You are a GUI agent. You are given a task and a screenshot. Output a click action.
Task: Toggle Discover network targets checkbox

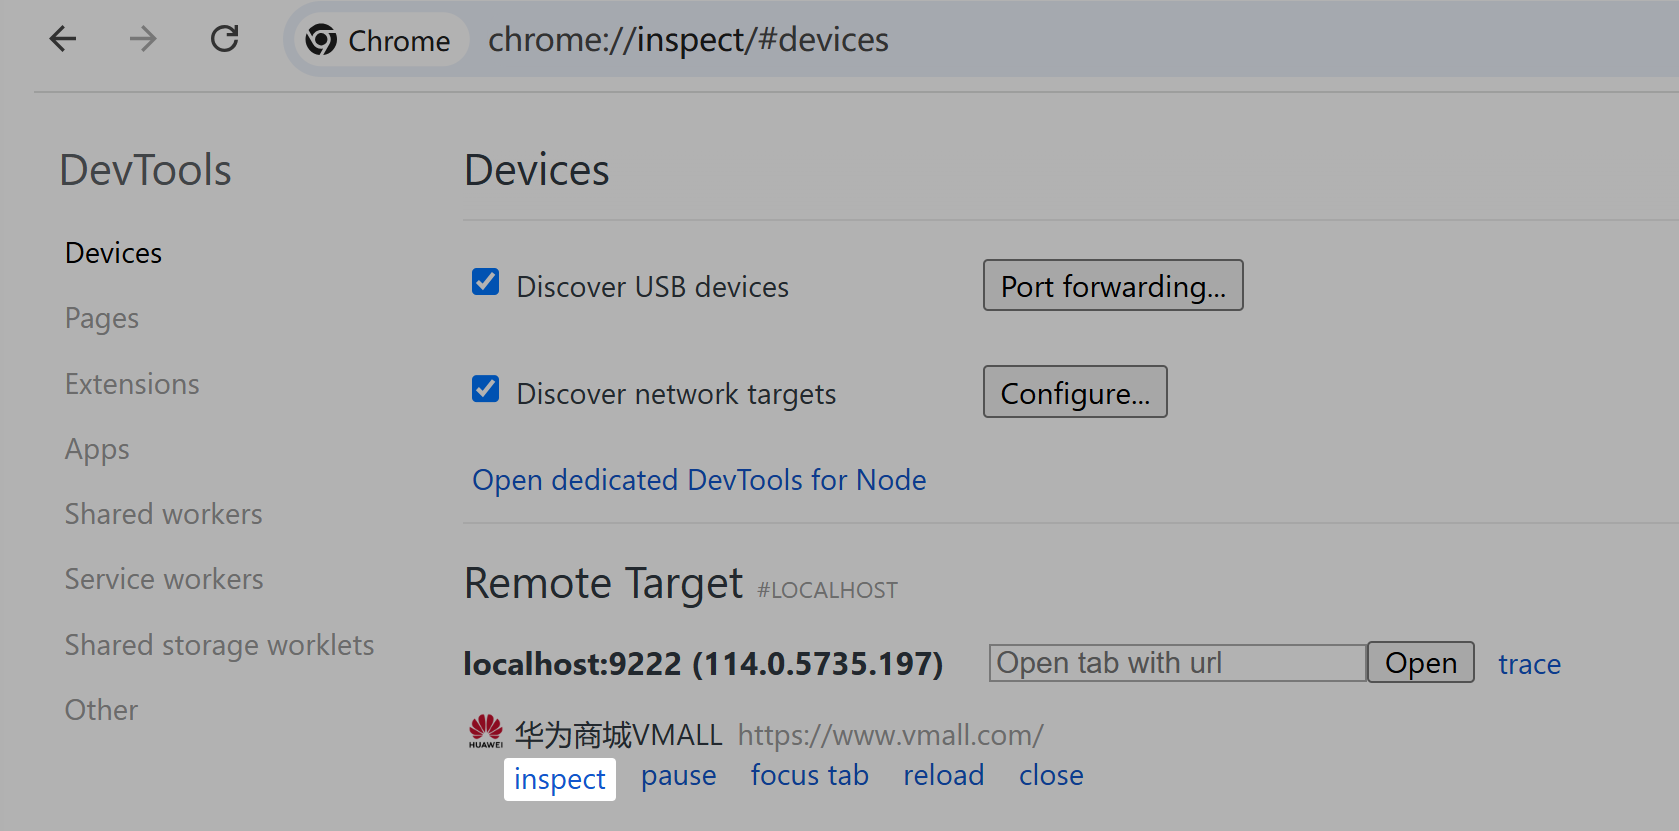tap(486, 388)
